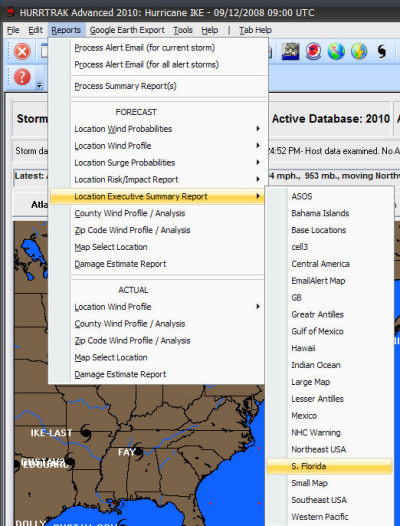Click the red X close toolbar icon

(x=22, y=52)
